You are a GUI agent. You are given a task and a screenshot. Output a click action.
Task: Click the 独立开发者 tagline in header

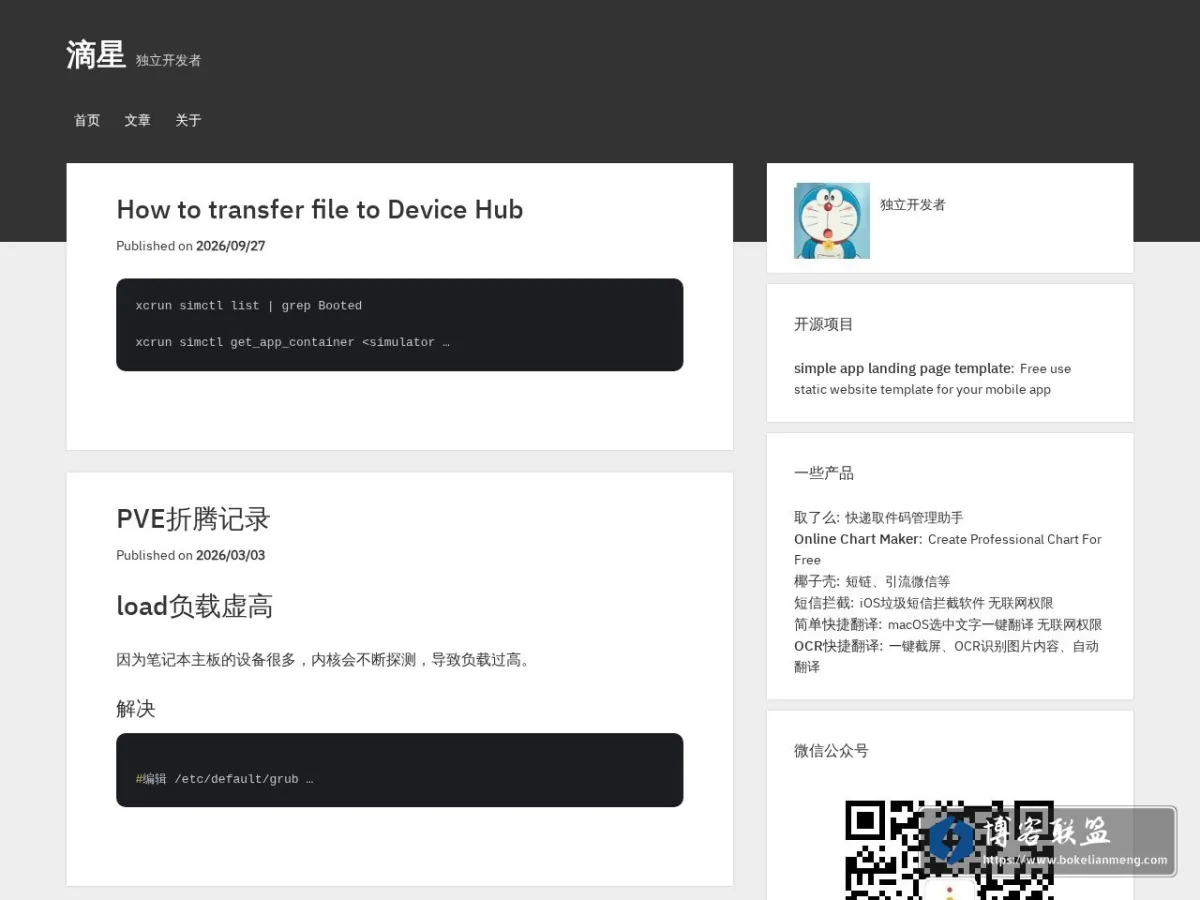[x=169, y=60]
